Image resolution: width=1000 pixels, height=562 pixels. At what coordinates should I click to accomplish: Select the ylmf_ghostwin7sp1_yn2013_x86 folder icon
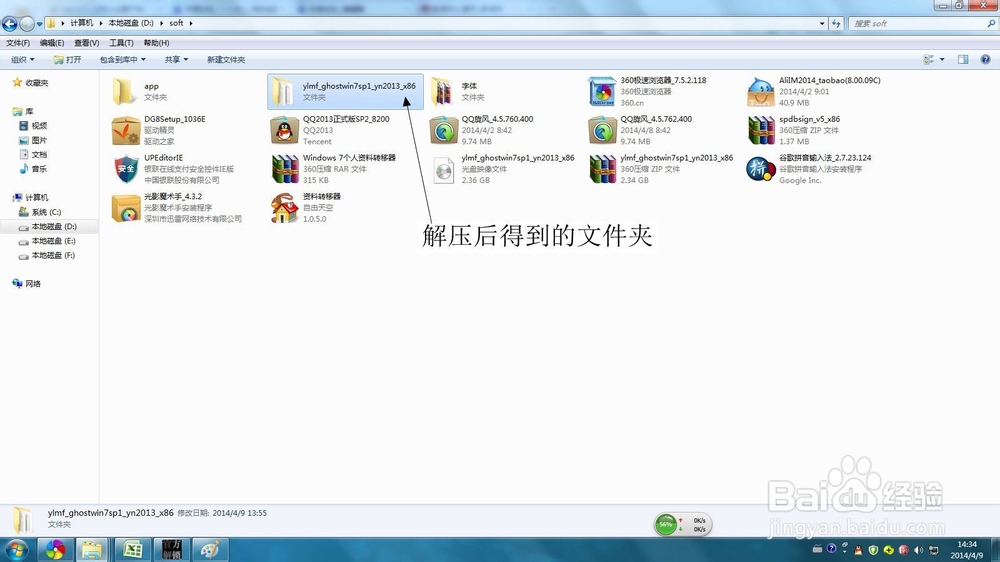[x=283, y=92]
